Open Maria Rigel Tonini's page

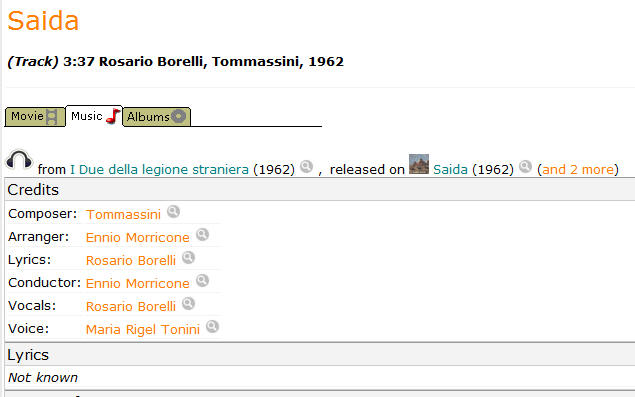[143, 329]
